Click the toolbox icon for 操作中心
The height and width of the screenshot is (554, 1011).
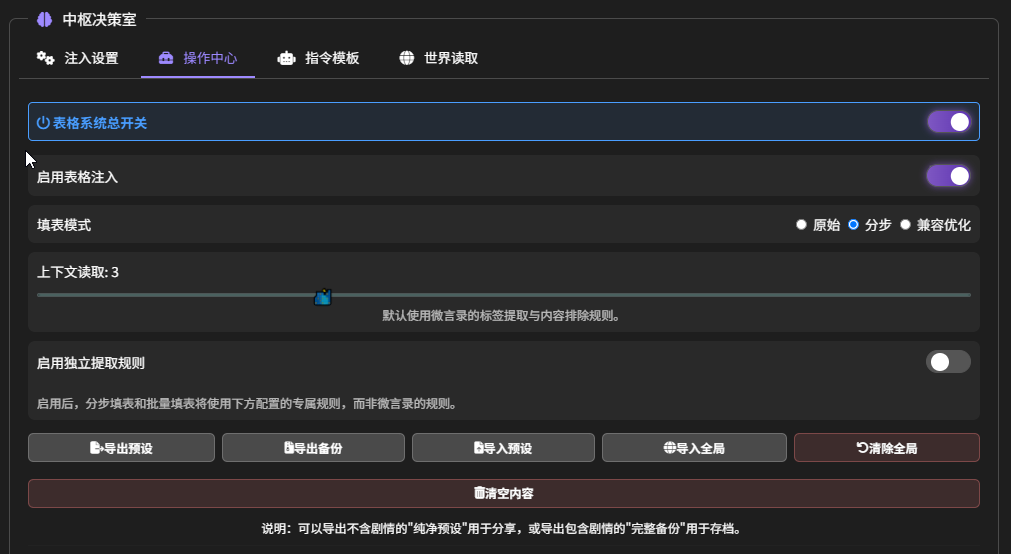tap(166, 58)
